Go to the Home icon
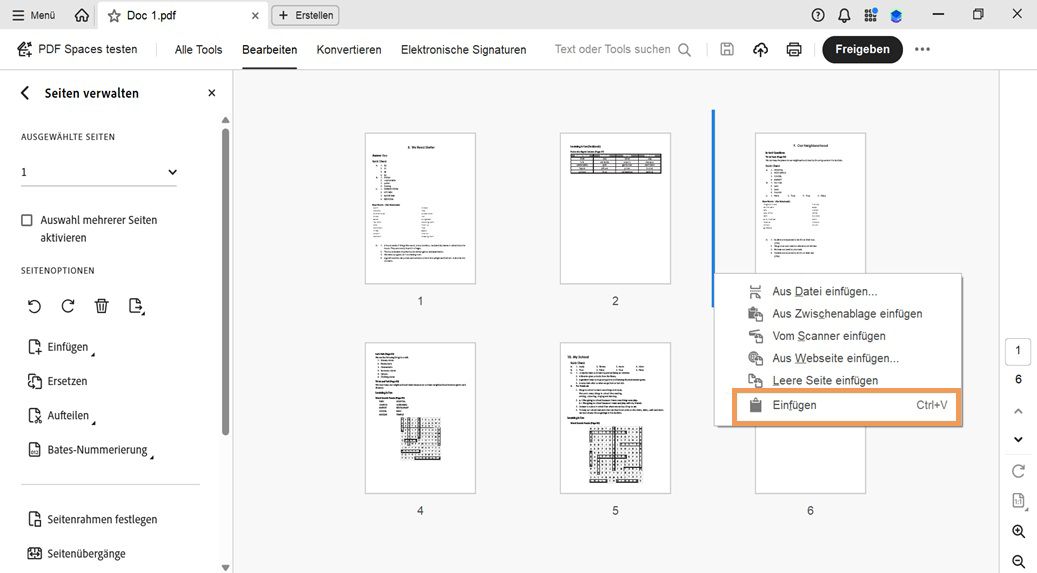The height and width of the screenshot is (573, 1037). [81, 15]
